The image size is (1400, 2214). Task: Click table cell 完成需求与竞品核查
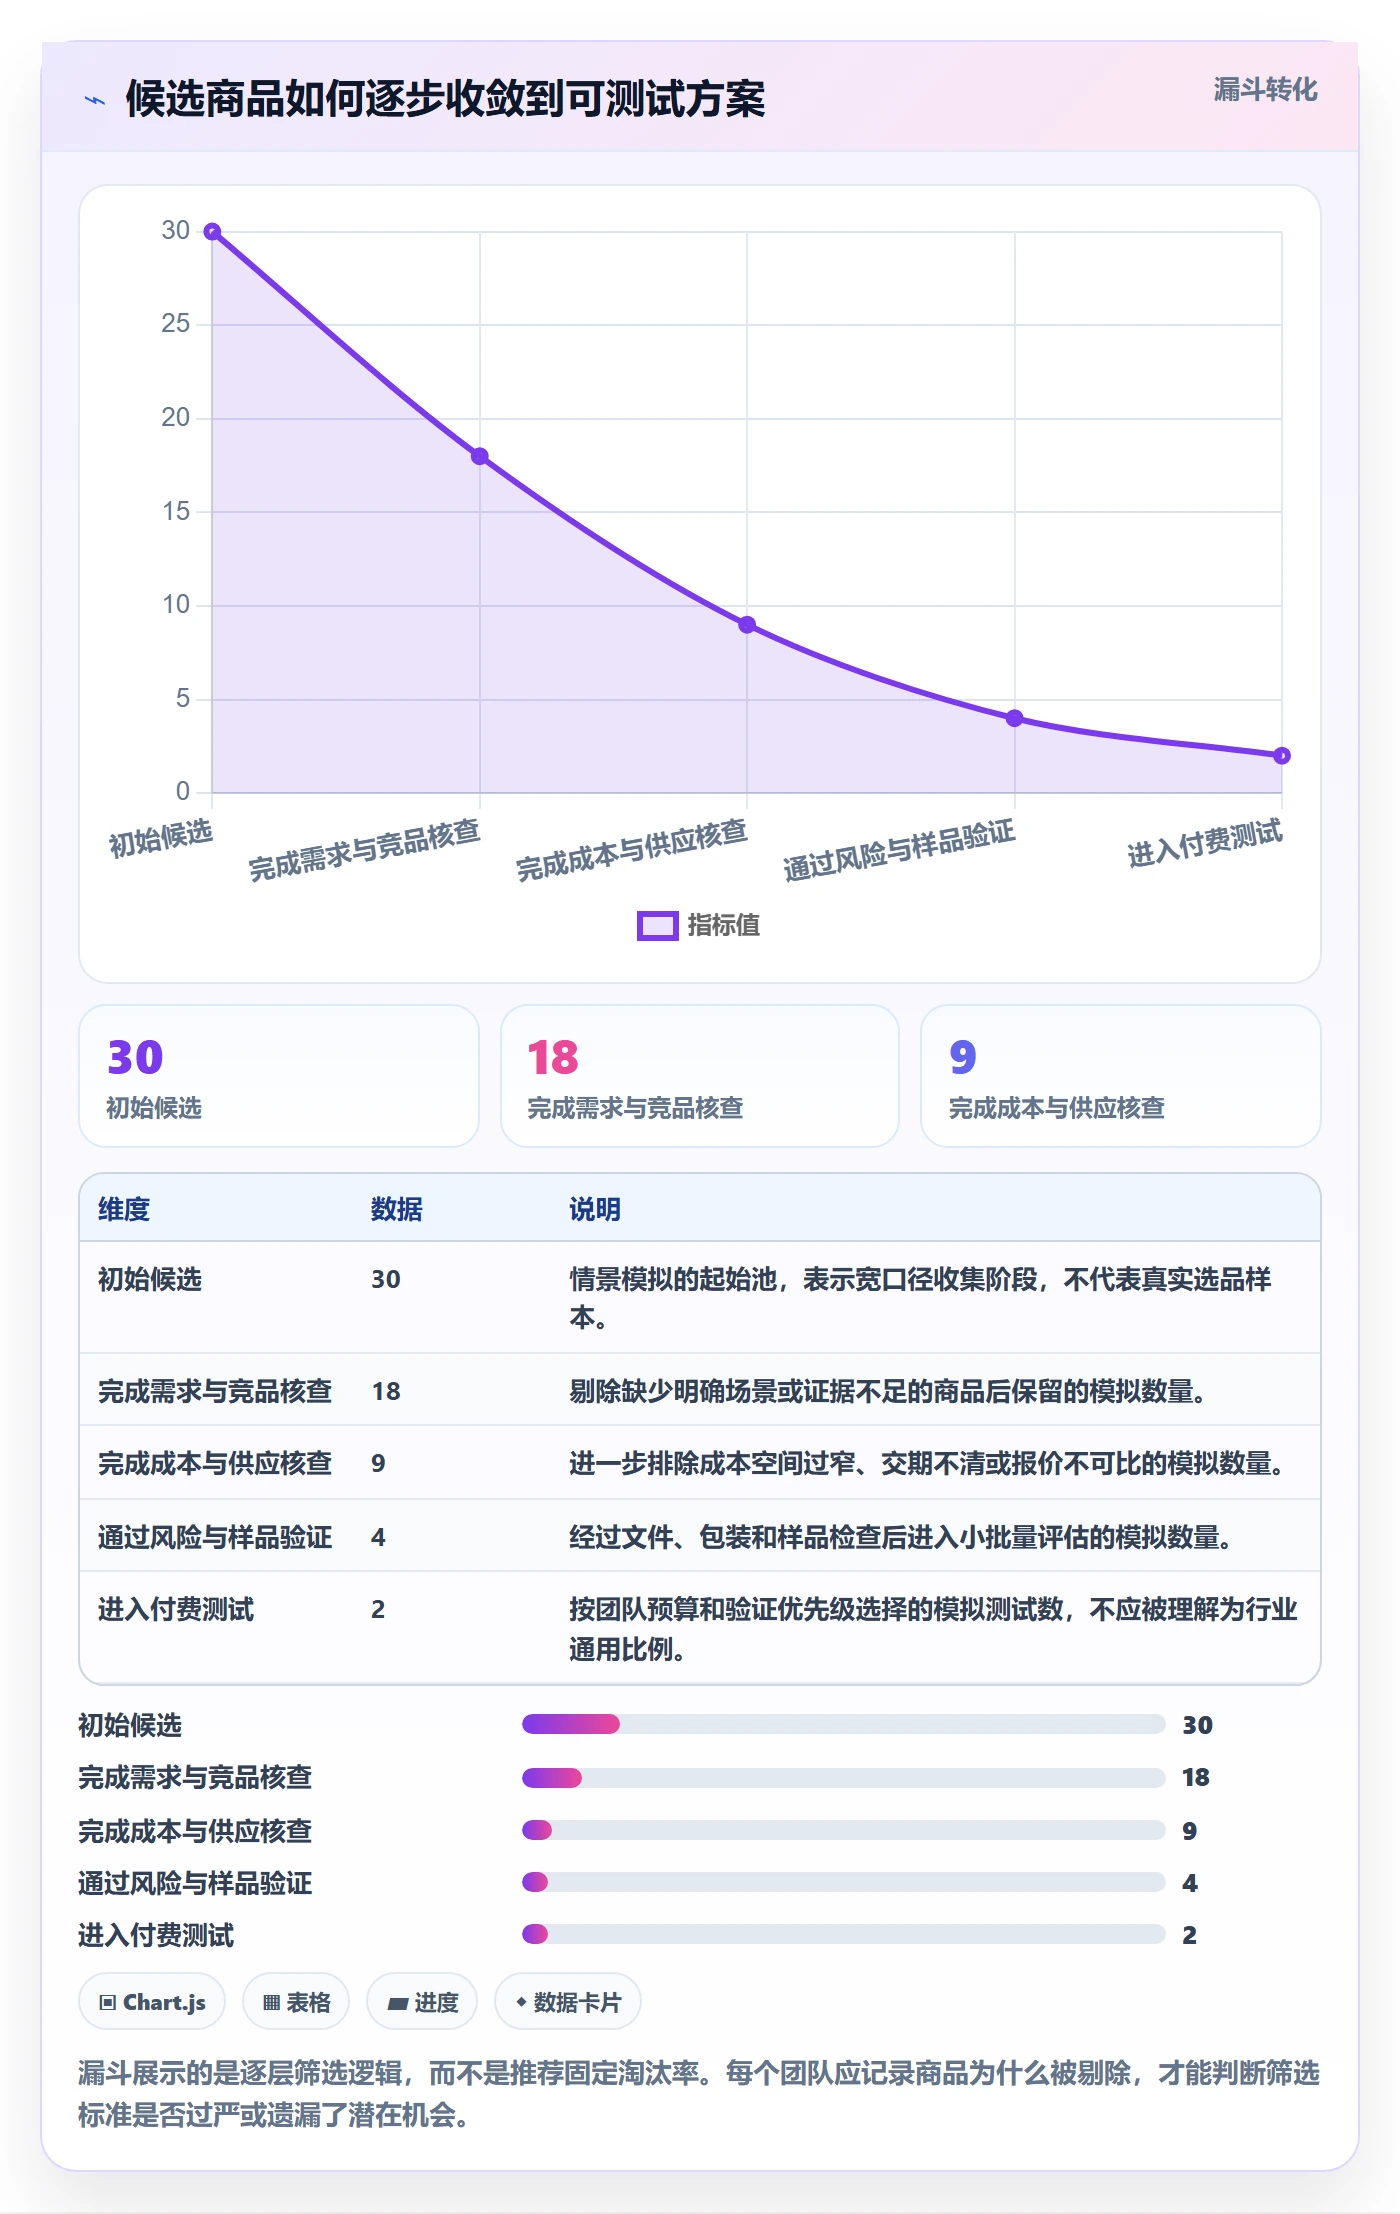click(215, 1391)
